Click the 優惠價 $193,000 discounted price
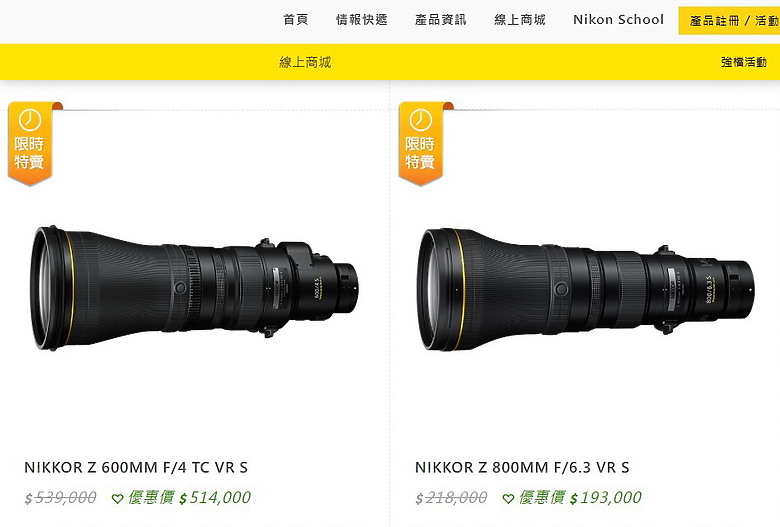Screen dimensions: 780x527 tap(580, 498)
